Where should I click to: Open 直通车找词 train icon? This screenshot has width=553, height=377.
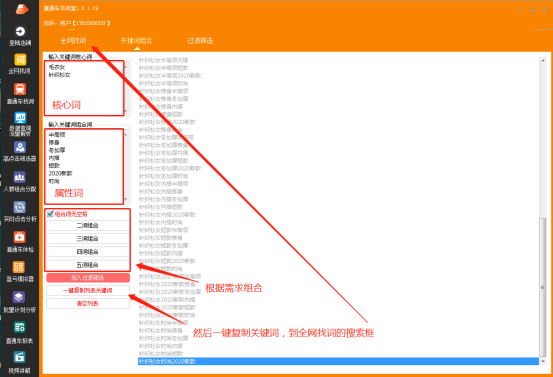click(x=20, y=89)
